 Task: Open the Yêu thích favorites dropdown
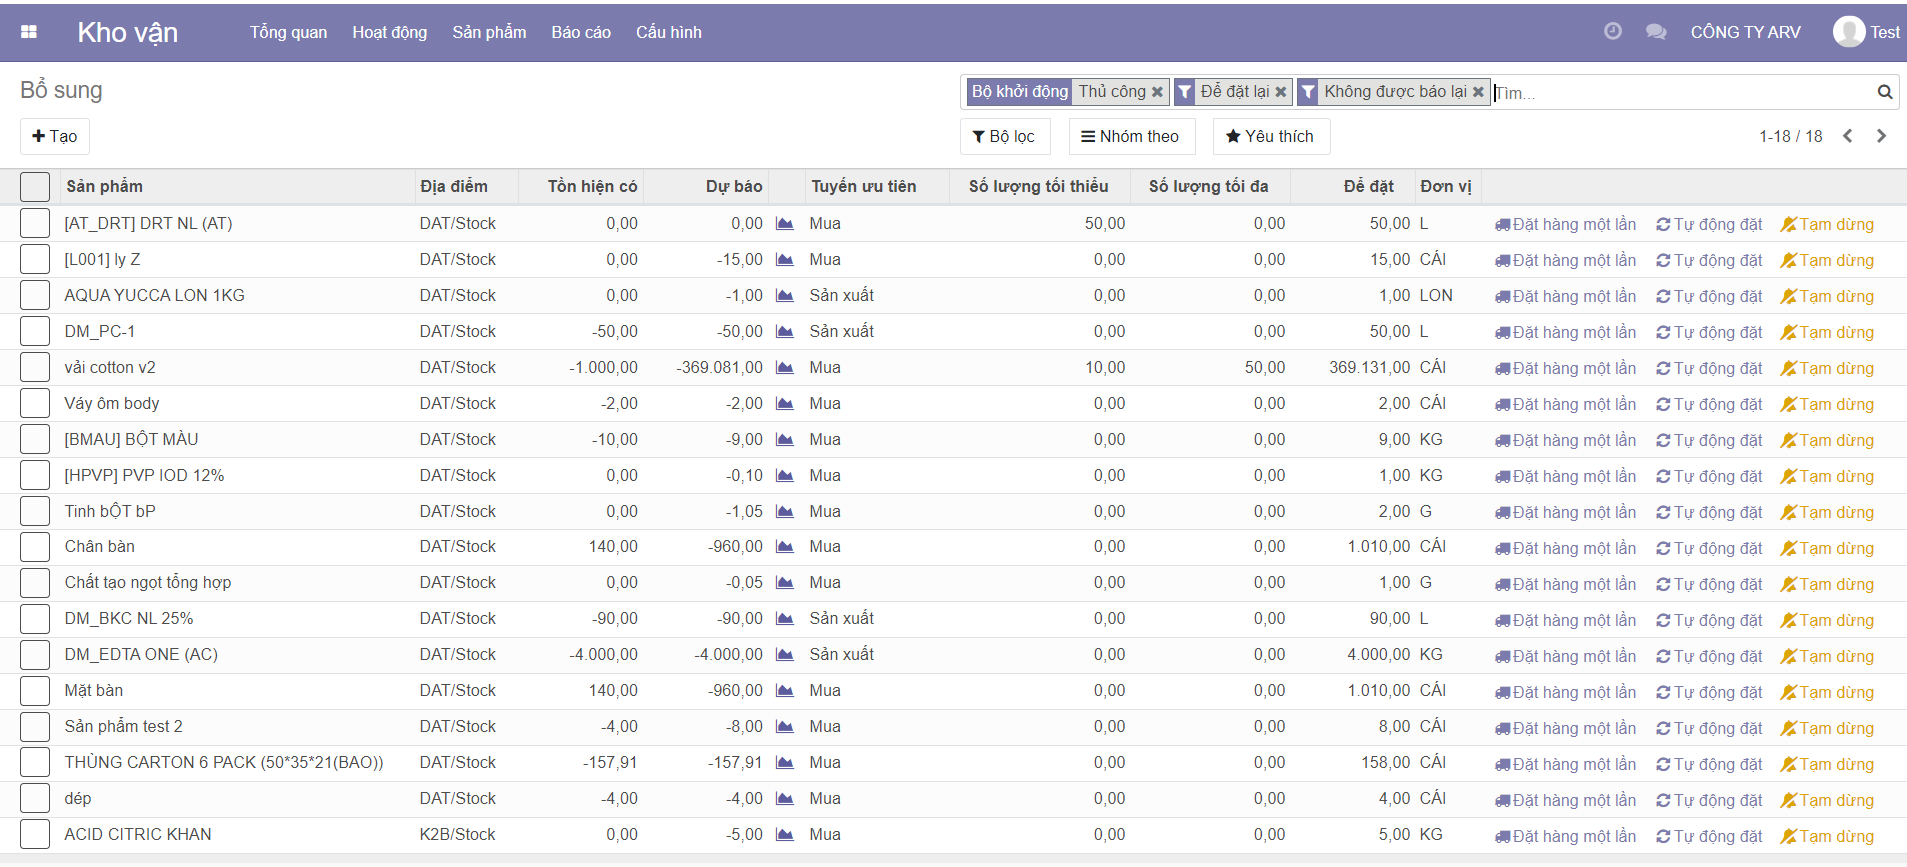click(x=1270, y=136)
